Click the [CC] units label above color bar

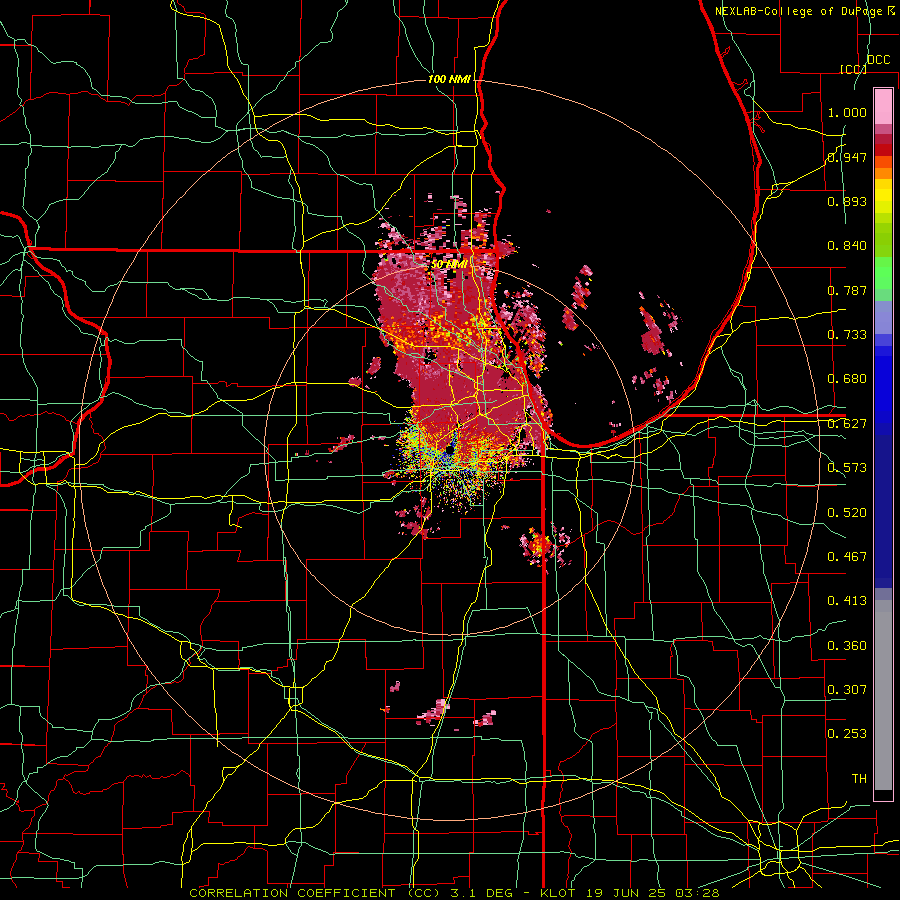click(853, 69)
